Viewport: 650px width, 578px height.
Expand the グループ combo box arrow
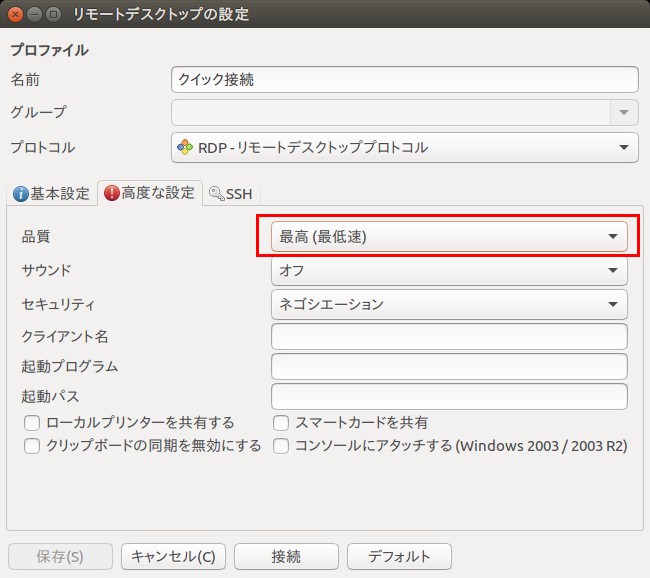[x=624, y=112]
